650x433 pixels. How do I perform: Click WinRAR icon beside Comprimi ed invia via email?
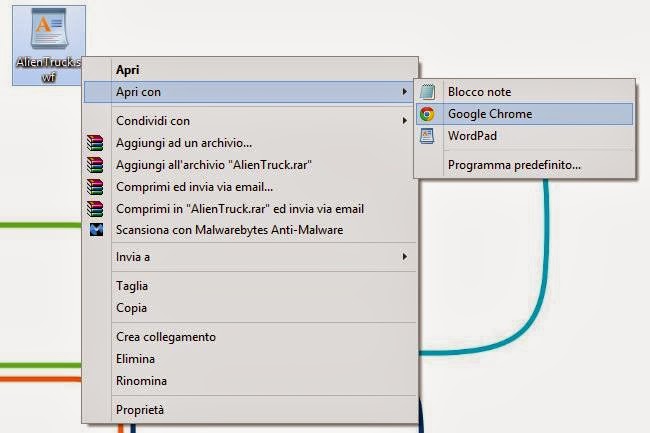click(x=95, y=187)
